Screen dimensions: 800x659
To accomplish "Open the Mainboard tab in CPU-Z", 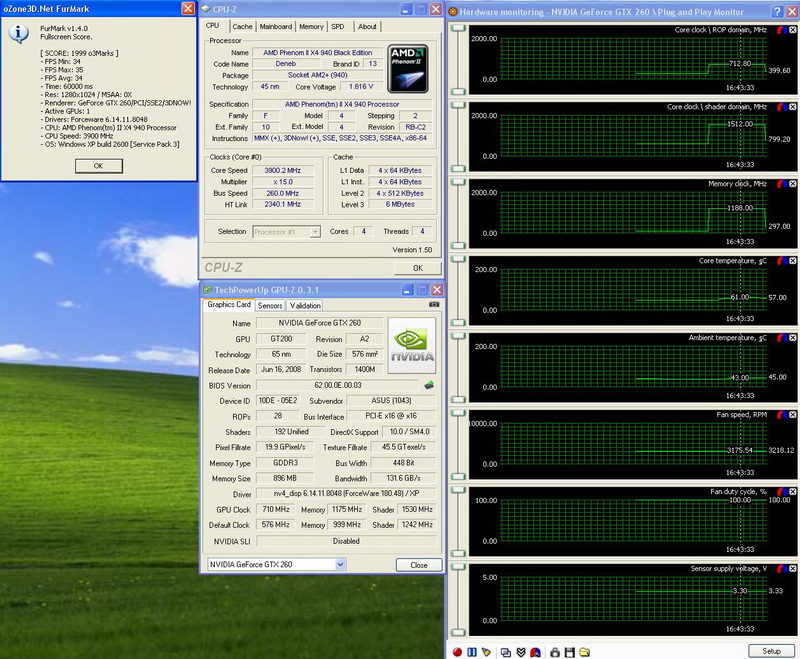I will [276, 27].
